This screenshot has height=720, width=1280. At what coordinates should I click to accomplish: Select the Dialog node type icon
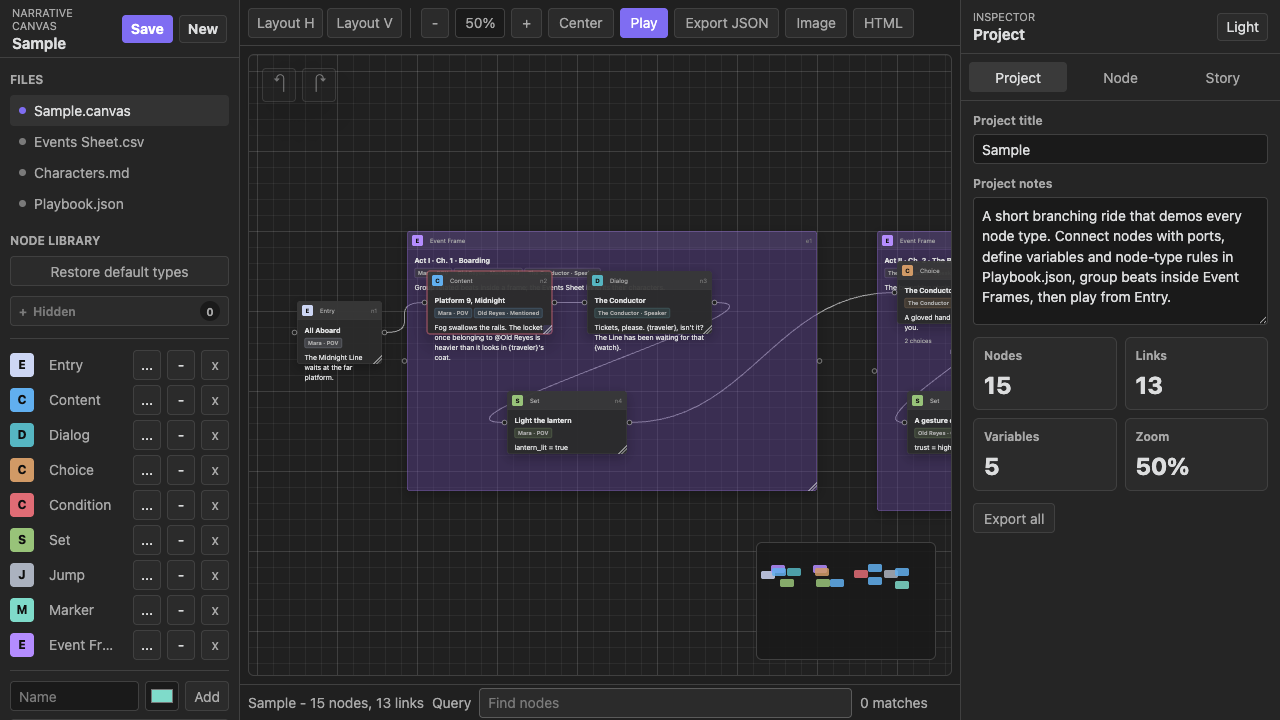coord(22,435)
